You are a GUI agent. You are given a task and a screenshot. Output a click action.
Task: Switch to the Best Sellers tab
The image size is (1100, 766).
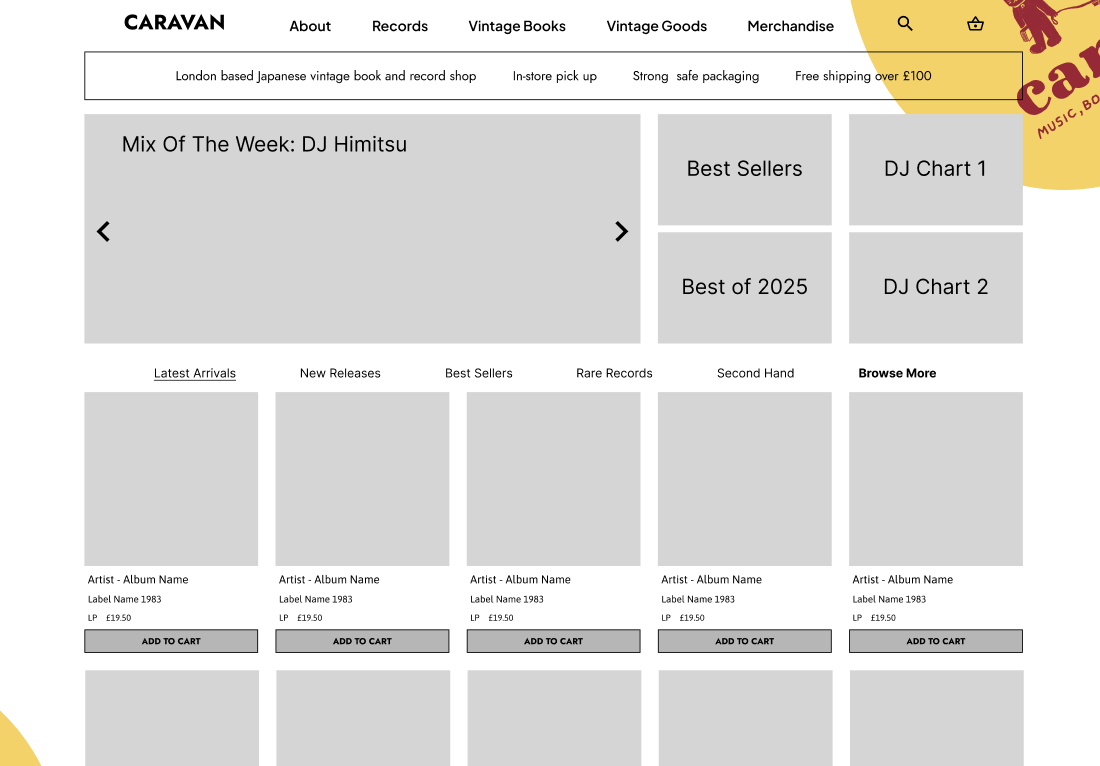478,373
